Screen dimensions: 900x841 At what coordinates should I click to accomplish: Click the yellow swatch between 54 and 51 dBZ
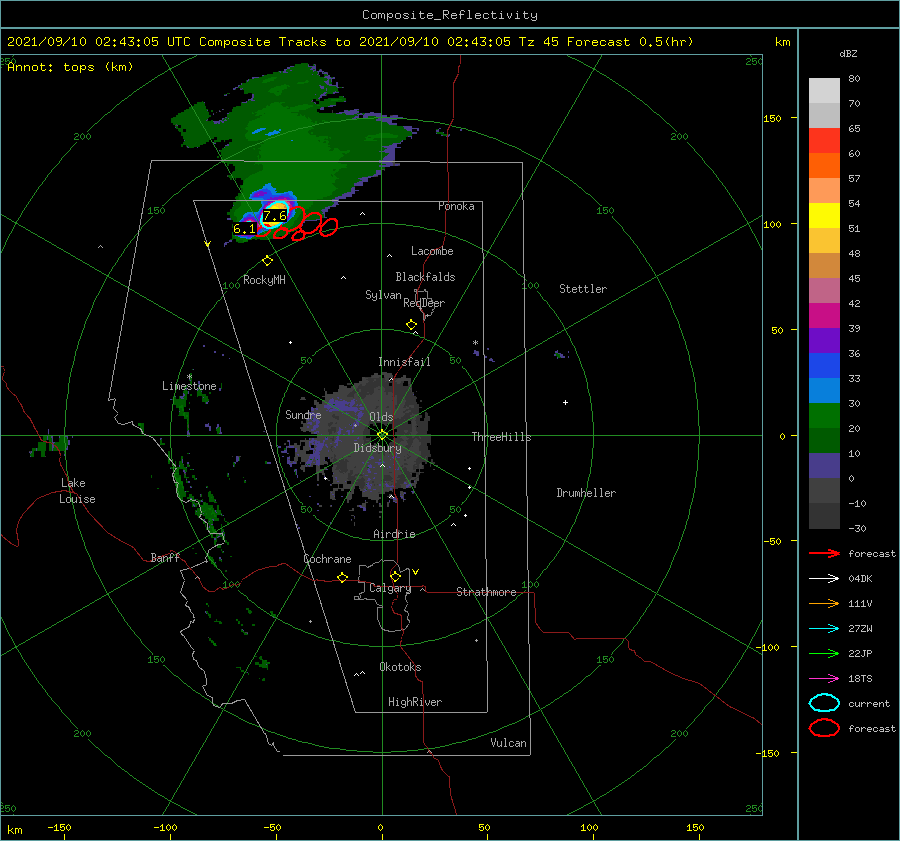[824, 216]
